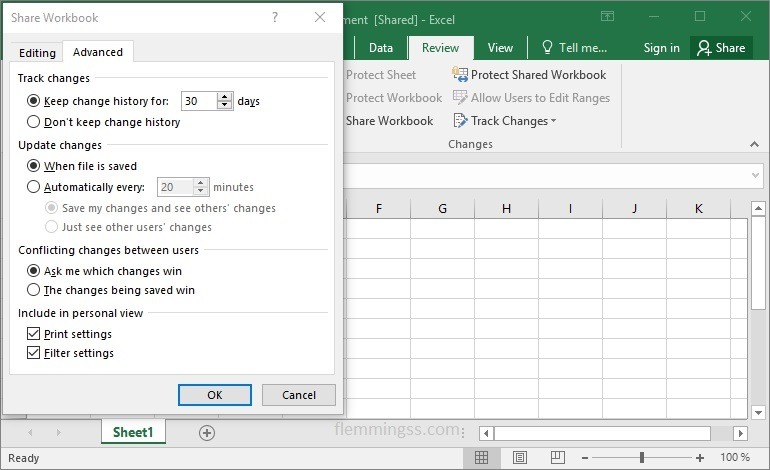Switch to Page Layout view icon
Screen dimensions: 770x470
(x=520, y=458)
